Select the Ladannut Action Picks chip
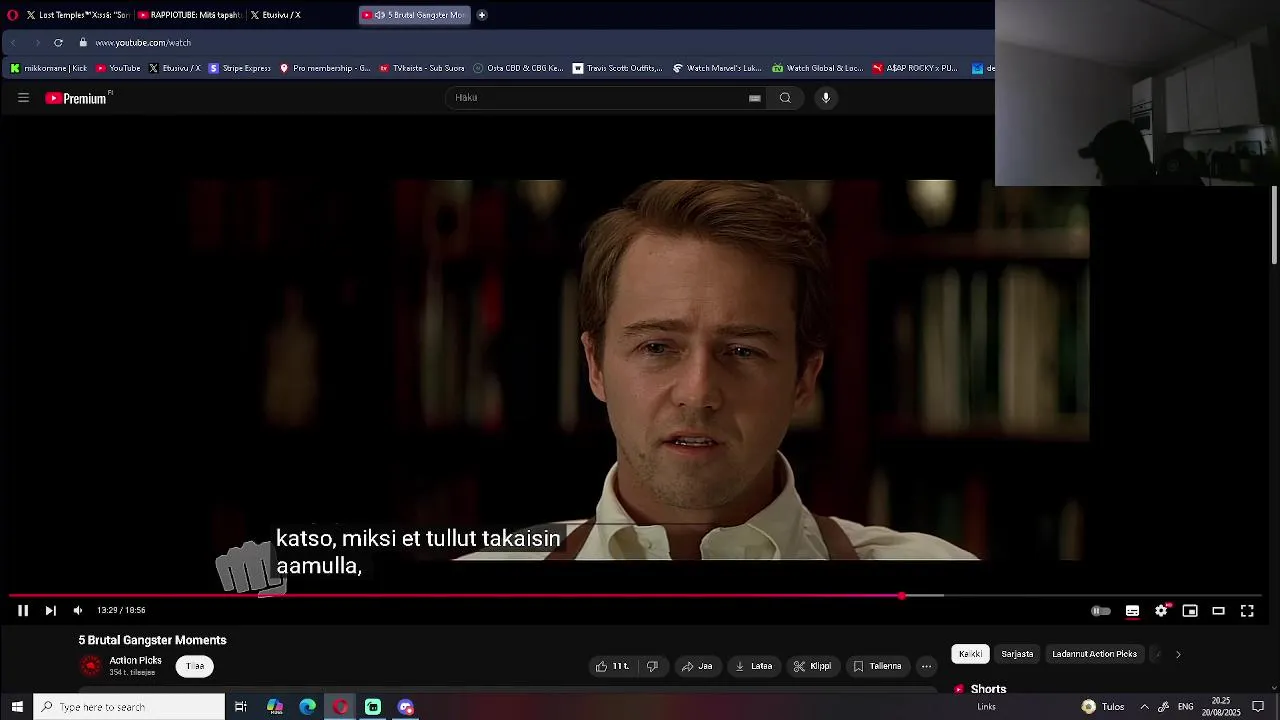 1094,654
